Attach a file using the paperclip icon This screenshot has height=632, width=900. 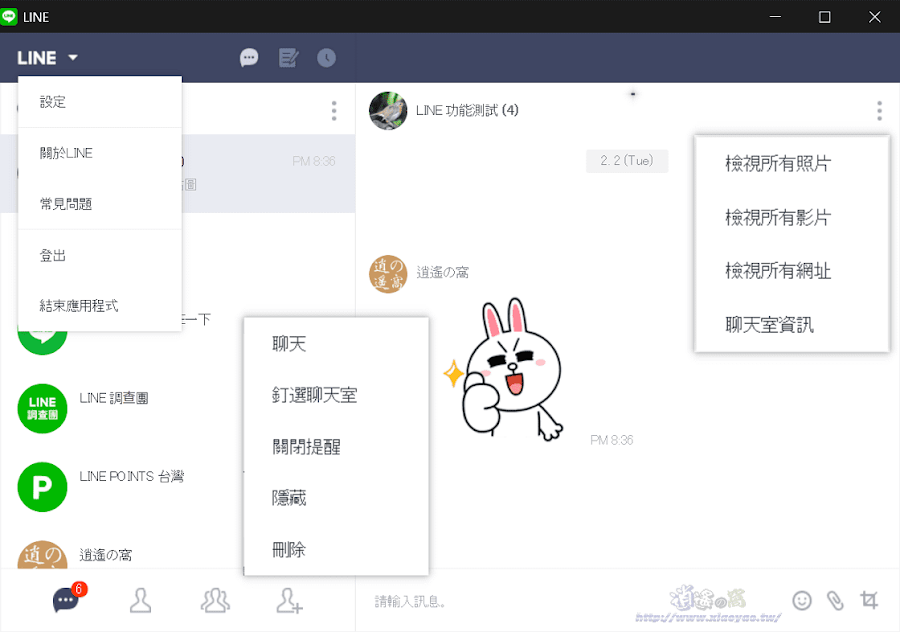pyautogui.click(x=836, y=600)
